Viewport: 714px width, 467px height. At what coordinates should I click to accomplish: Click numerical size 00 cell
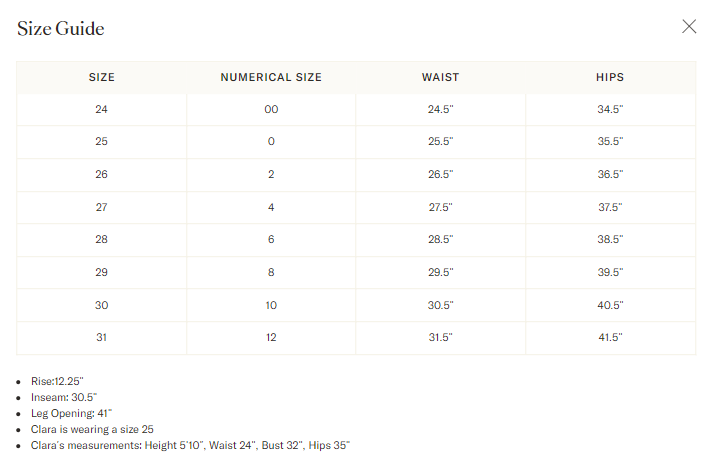coord(271,109)
